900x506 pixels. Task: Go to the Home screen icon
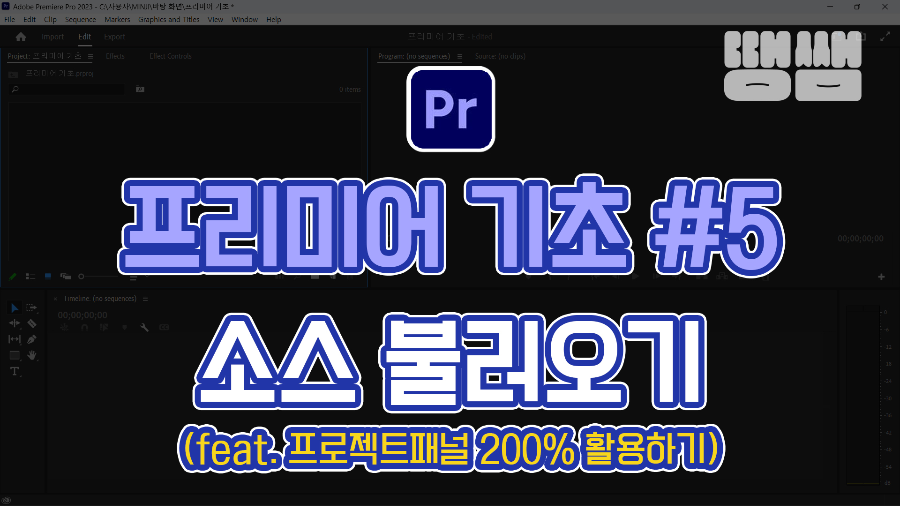point(21,37)
